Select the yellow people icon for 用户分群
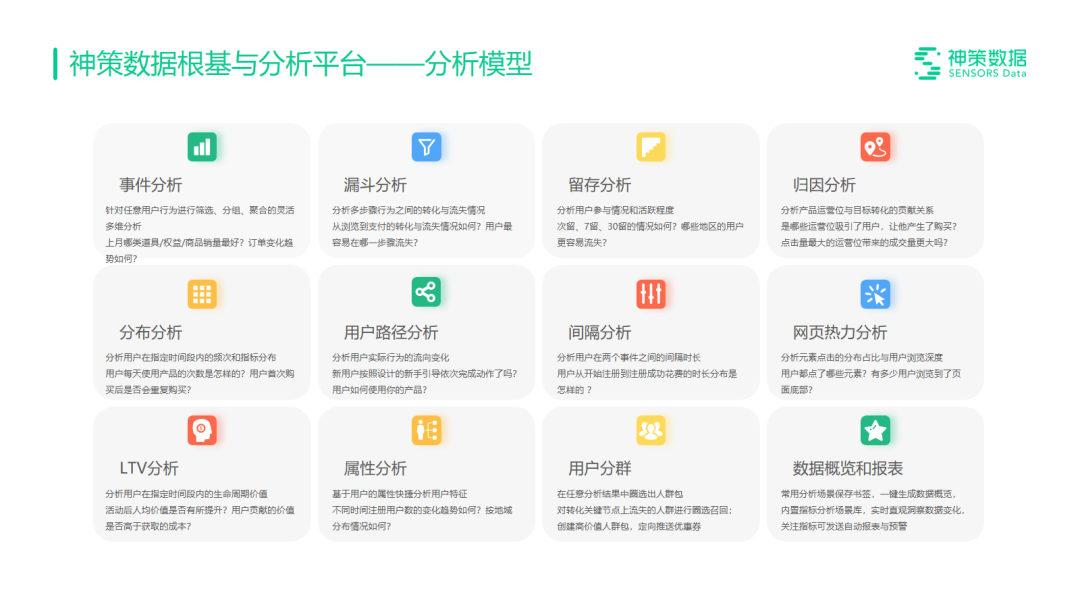 pos(651,430)
